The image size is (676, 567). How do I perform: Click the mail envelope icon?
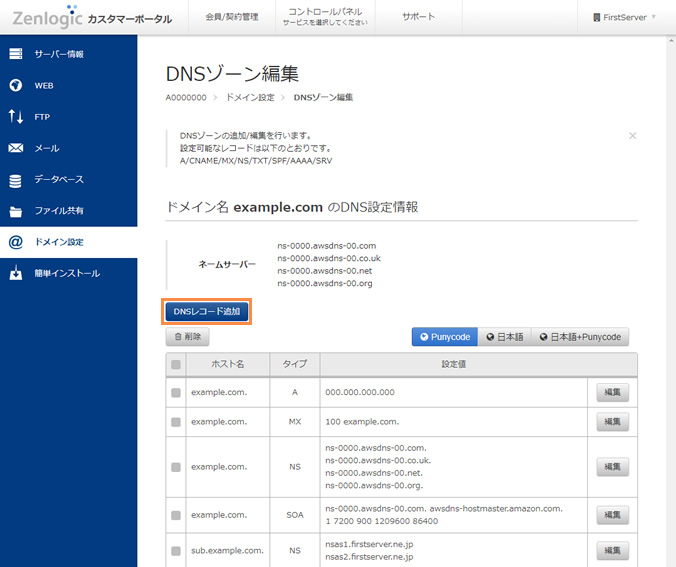[x=16, y=148]
